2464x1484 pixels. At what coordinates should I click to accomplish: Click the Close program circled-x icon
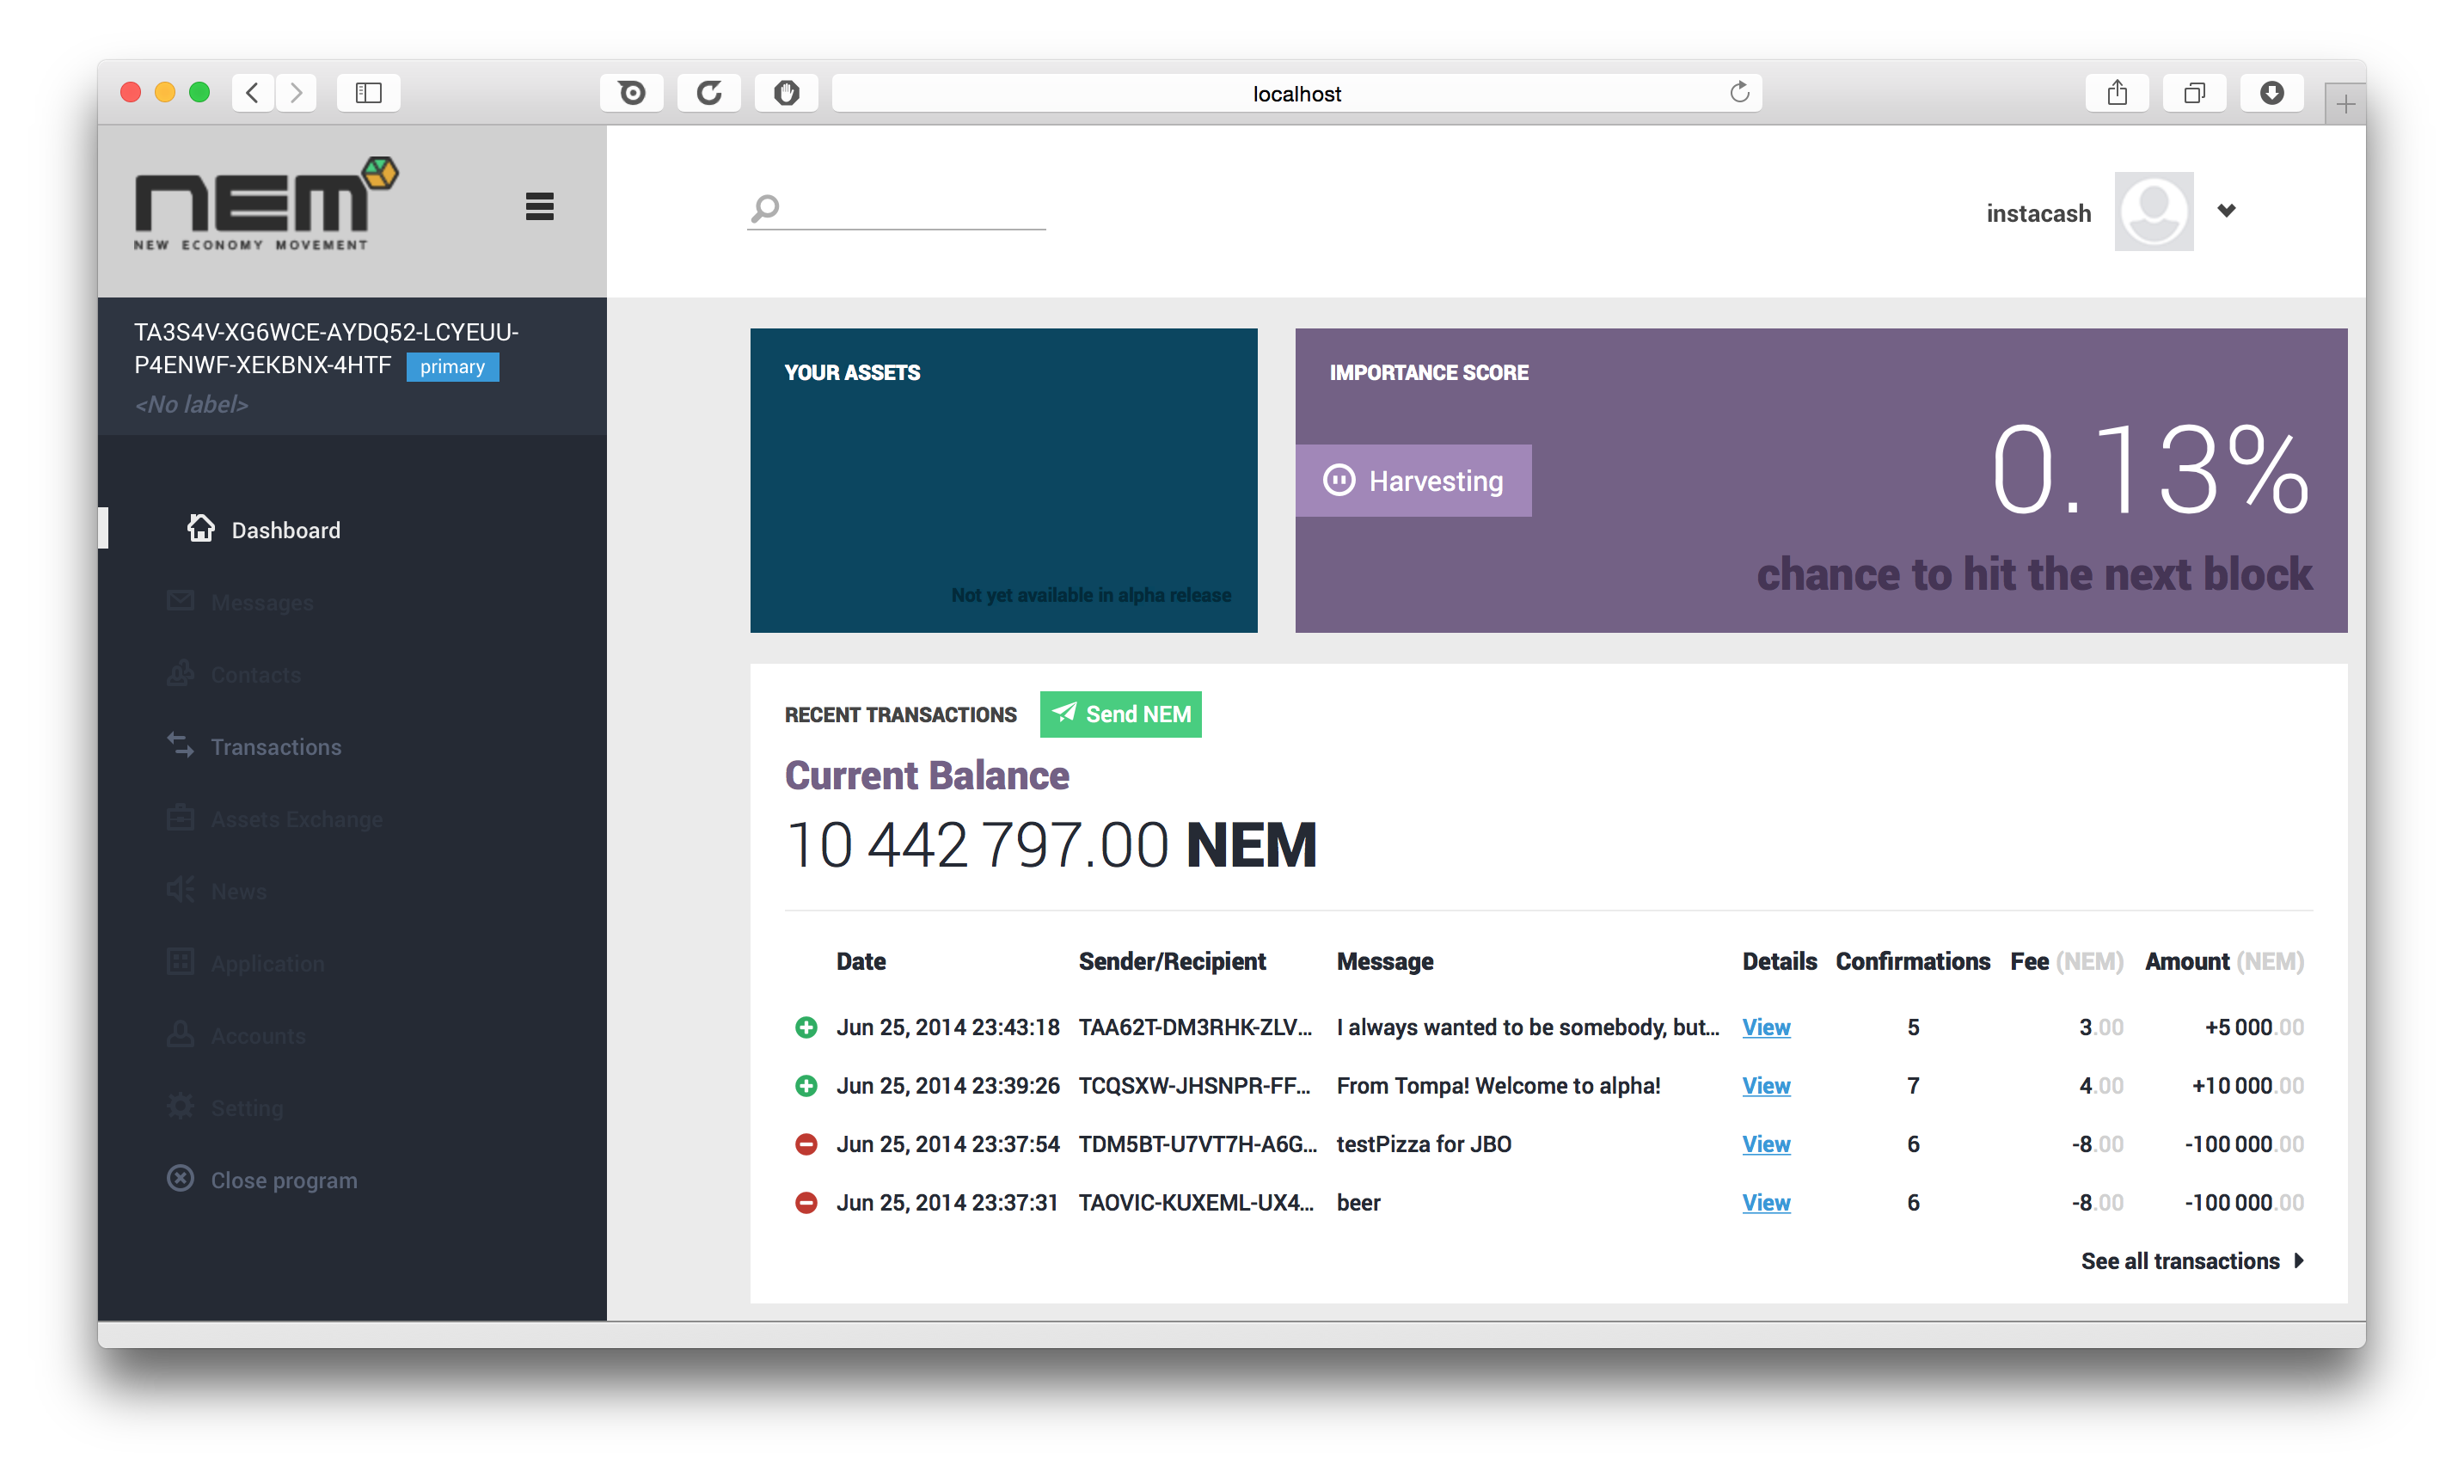(180, 1178)
